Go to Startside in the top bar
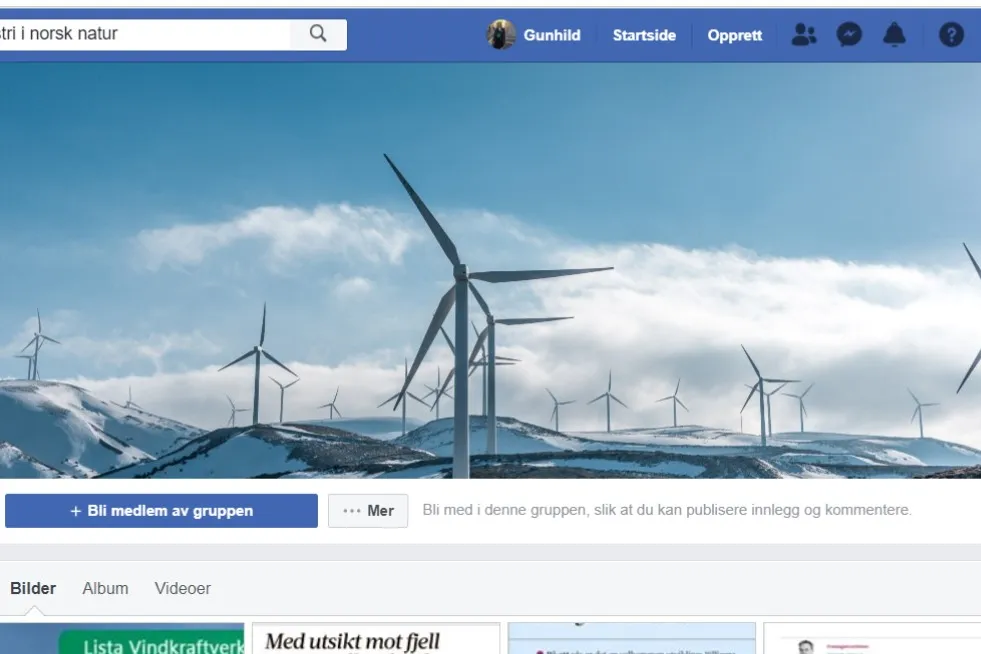 644,35
